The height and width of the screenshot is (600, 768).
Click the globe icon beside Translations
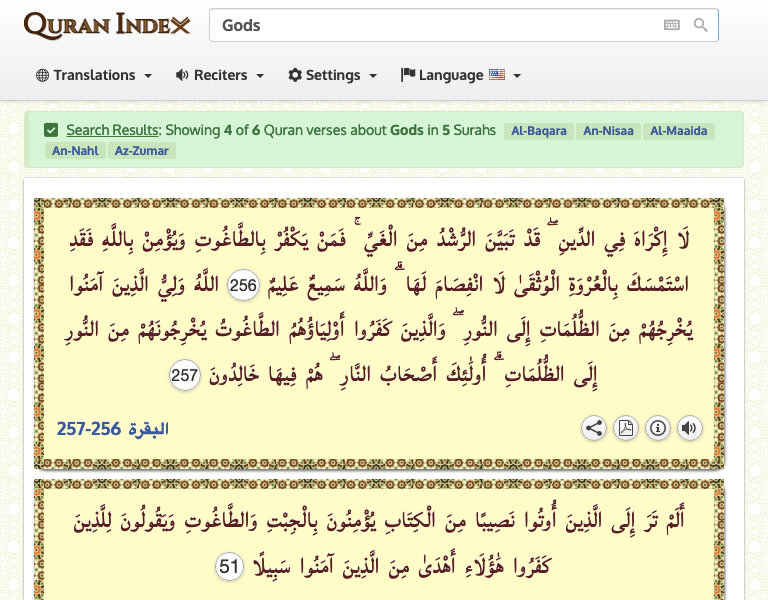(x=43, y=75)
